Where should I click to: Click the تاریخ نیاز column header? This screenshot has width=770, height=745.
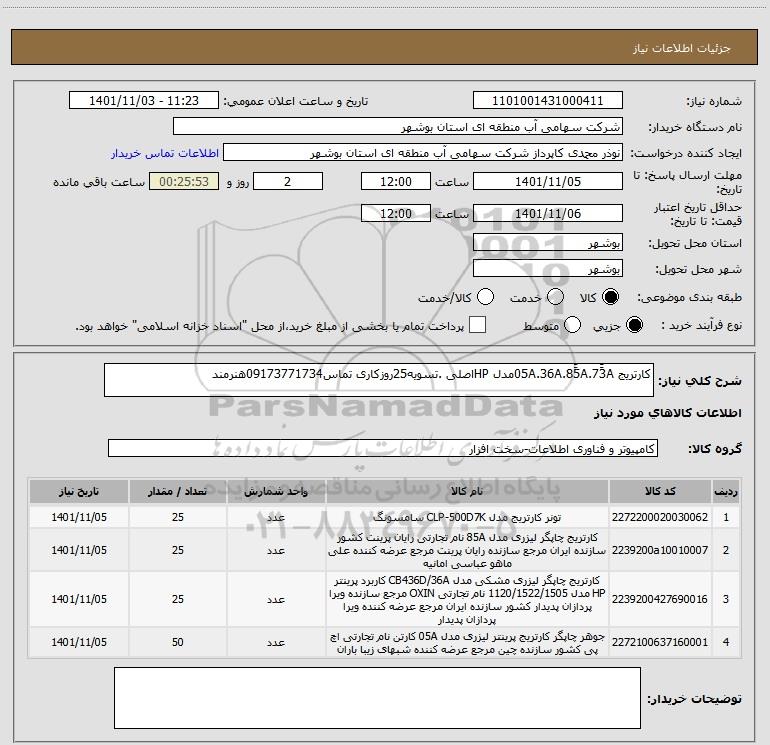pos(79,492)
